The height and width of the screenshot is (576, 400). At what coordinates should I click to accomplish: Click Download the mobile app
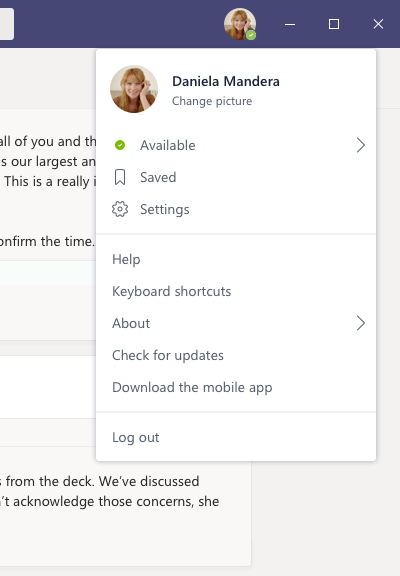pyautogui.click(x=236, y=387)
